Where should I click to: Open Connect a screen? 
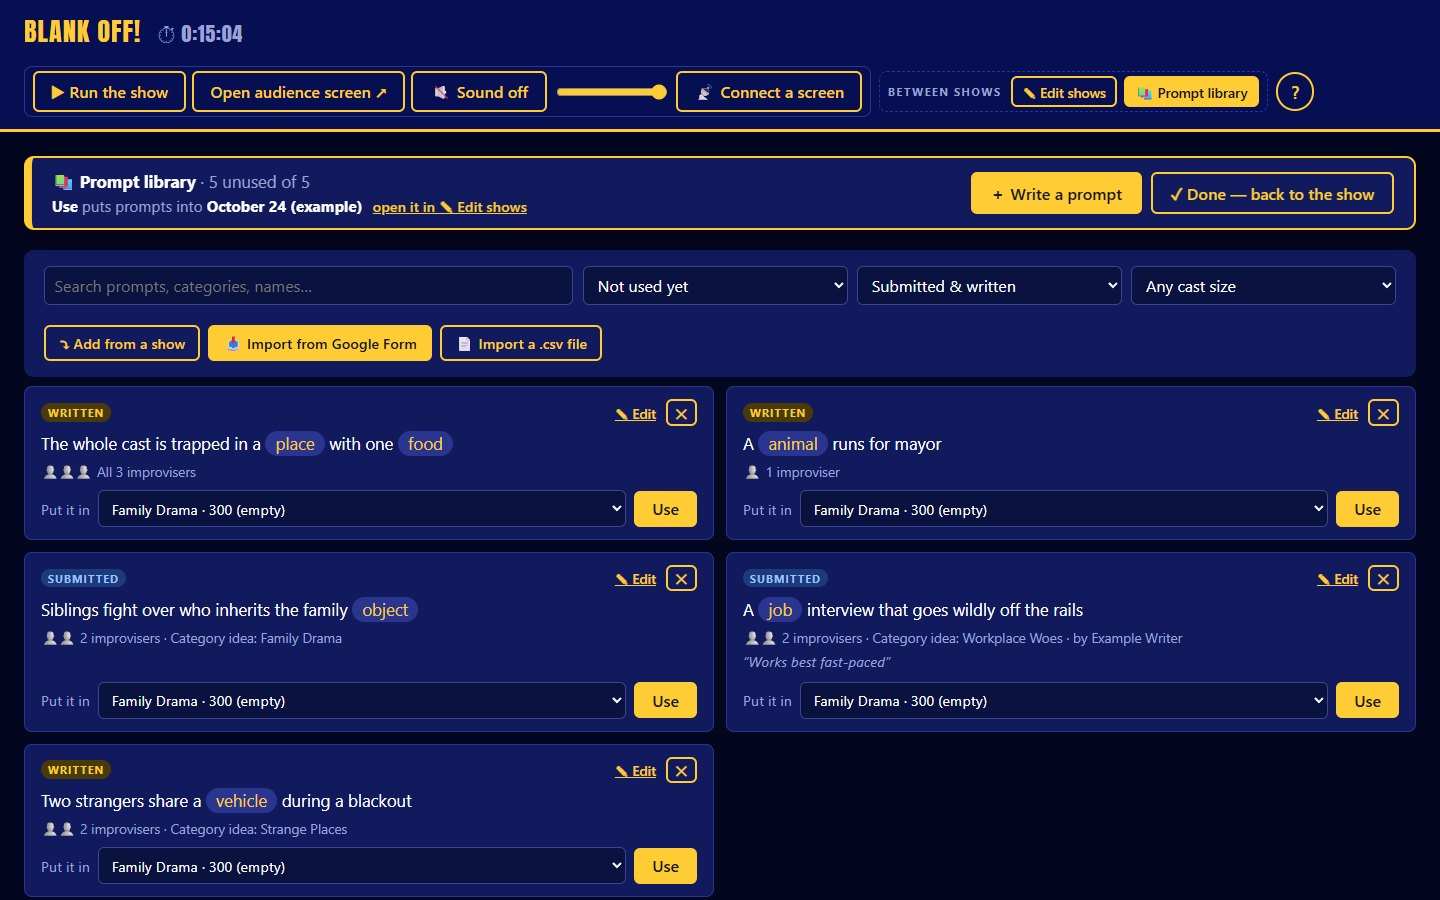[769, 92]
